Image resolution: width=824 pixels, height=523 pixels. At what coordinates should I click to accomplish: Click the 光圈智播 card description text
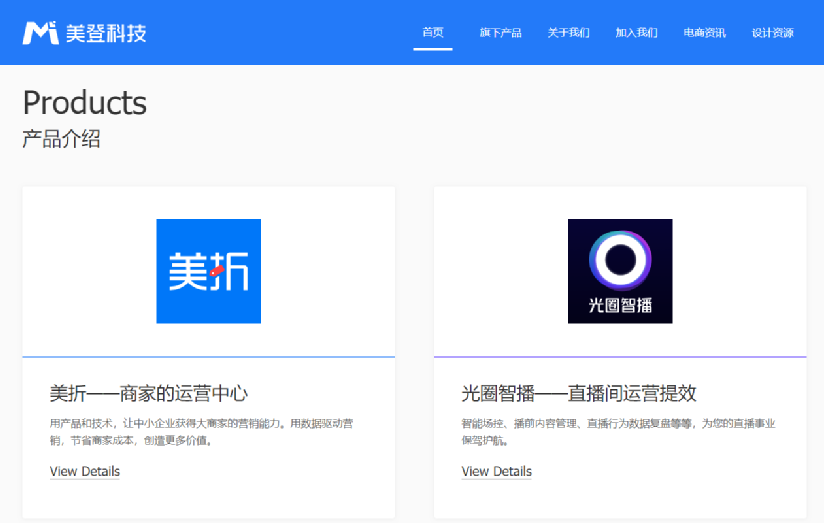point(617,431)
